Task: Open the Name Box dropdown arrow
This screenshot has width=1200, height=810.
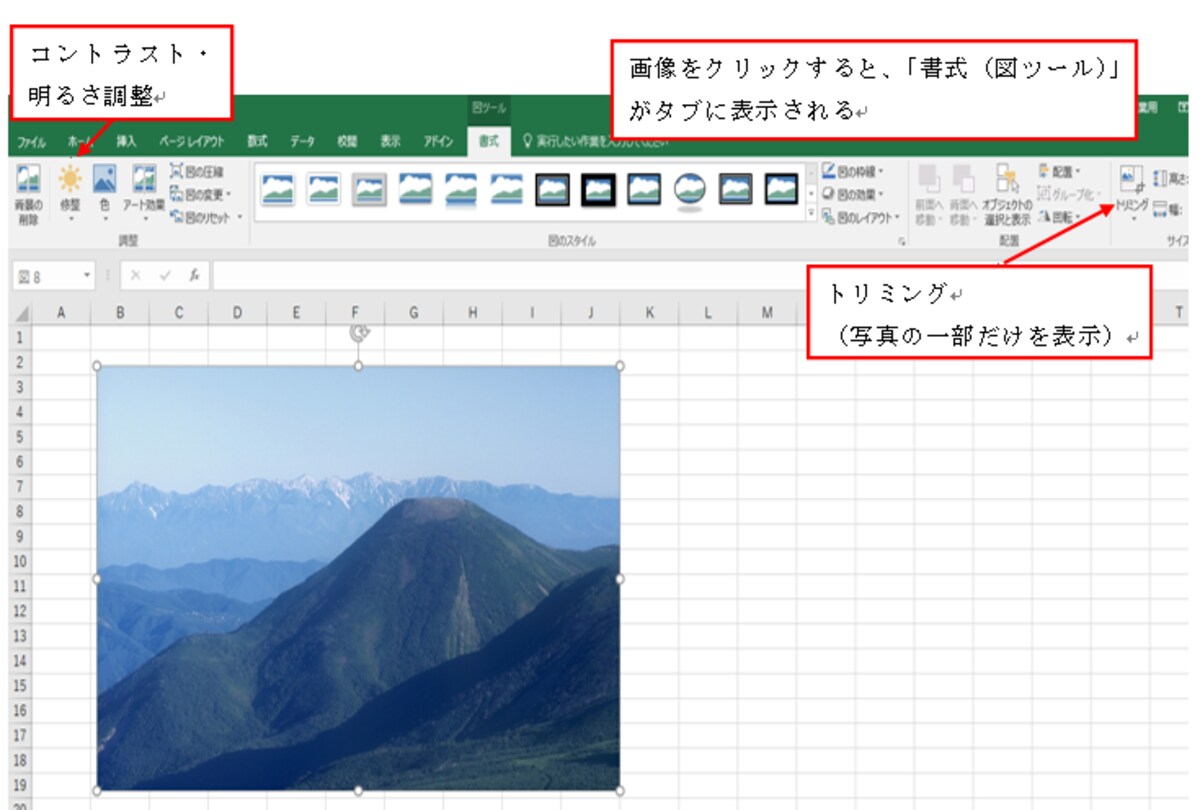Action: 87,275
